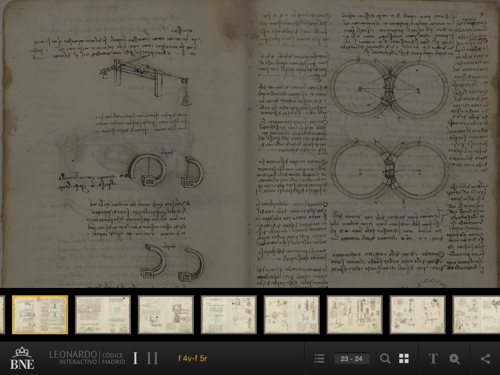Toggle the thumbnail grid view icon

point(404,359)
